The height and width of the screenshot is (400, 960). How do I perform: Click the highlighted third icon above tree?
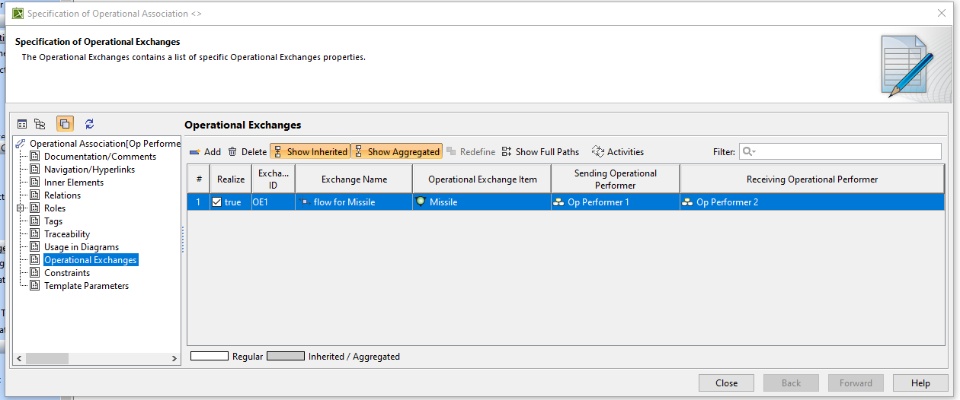point(64,124)
